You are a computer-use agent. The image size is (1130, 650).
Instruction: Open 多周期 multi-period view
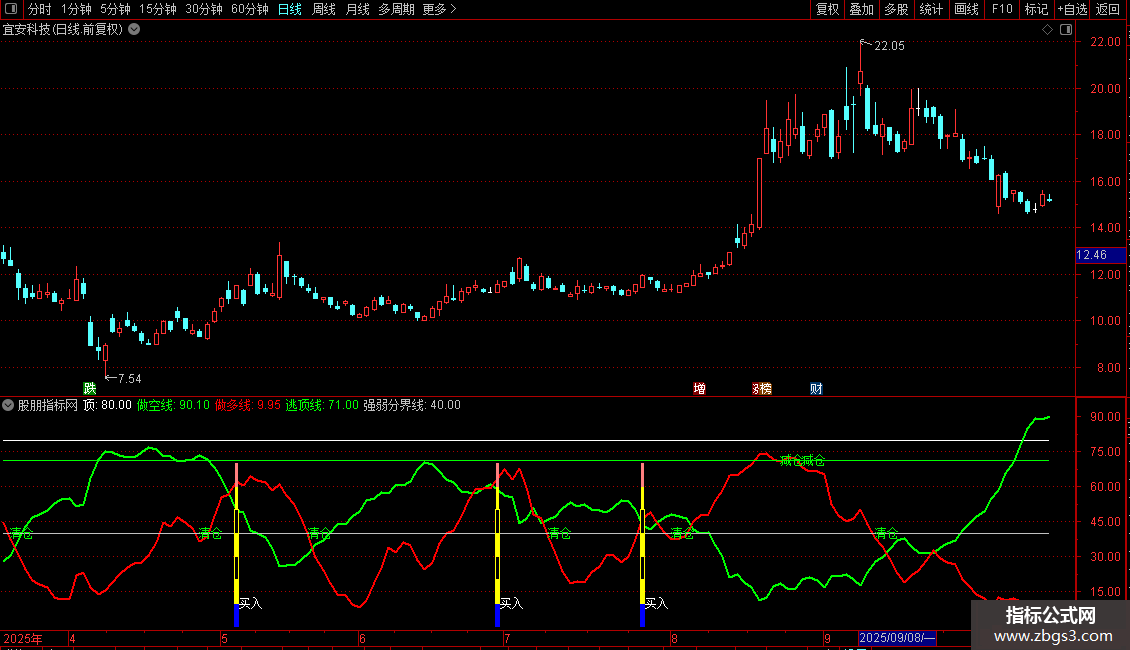396,9
